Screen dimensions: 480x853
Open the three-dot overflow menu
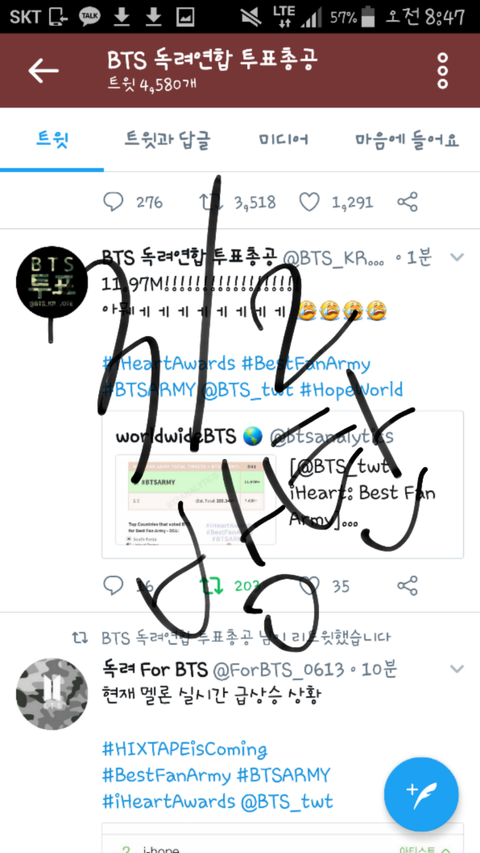pyautogui.click(x=442, y=71)
